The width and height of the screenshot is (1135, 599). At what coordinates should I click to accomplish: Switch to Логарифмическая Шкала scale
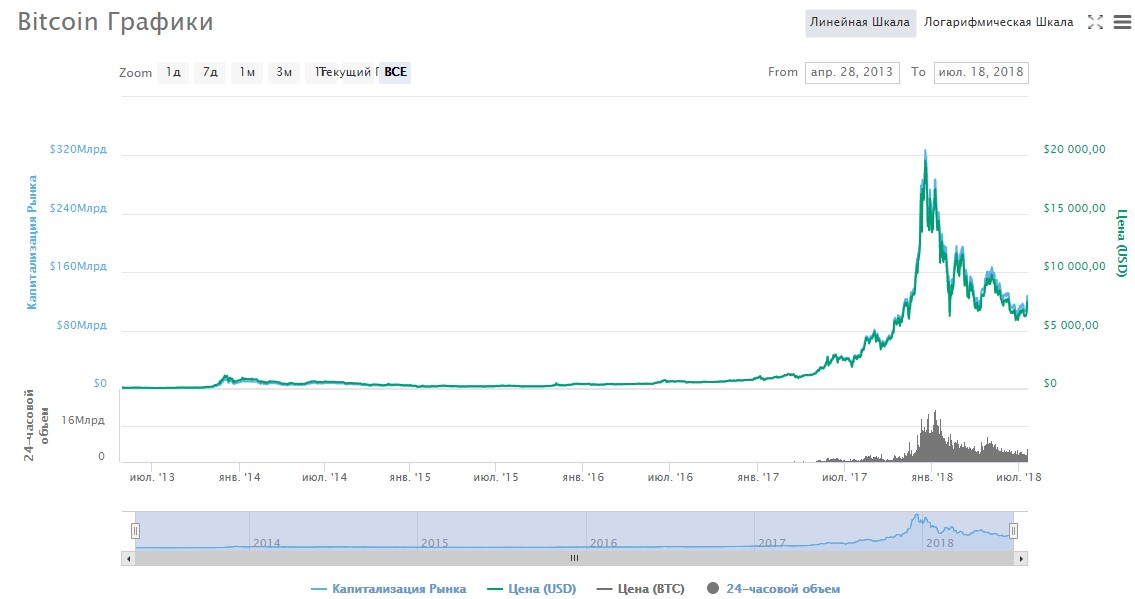click(x=998, y=22)
